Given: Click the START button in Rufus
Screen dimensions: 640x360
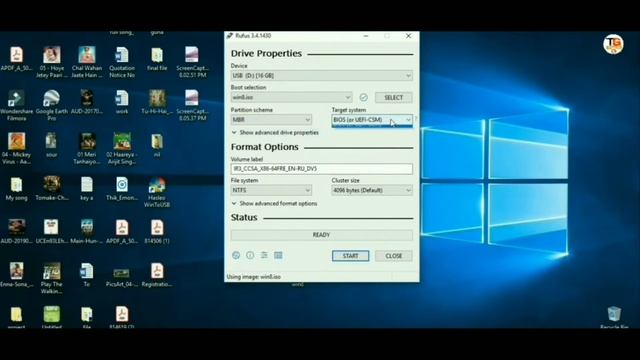Looking at the screenshot, I should [x=350, y=256].
